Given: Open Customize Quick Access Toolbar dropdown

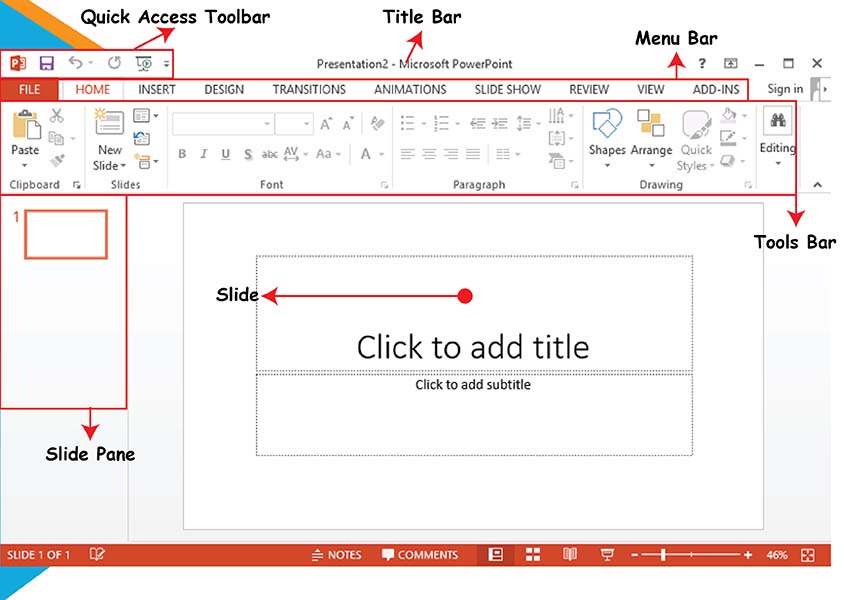Looking at the screenshot, I should [x=166, y=64].
